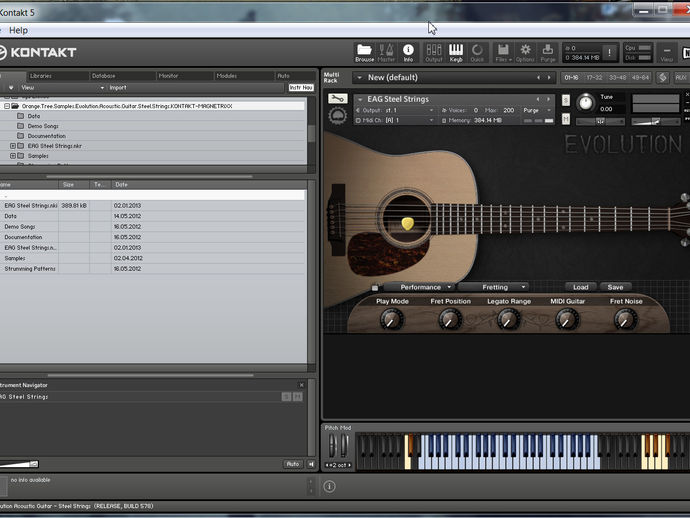Select rack page 33-48

point(617,77)
